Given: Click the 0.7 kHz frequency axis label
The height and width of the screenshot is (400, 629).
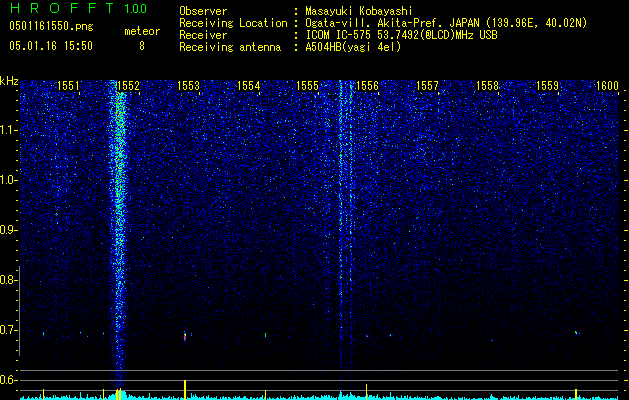Looking at the screenshot, I should (x=8, y=330).
